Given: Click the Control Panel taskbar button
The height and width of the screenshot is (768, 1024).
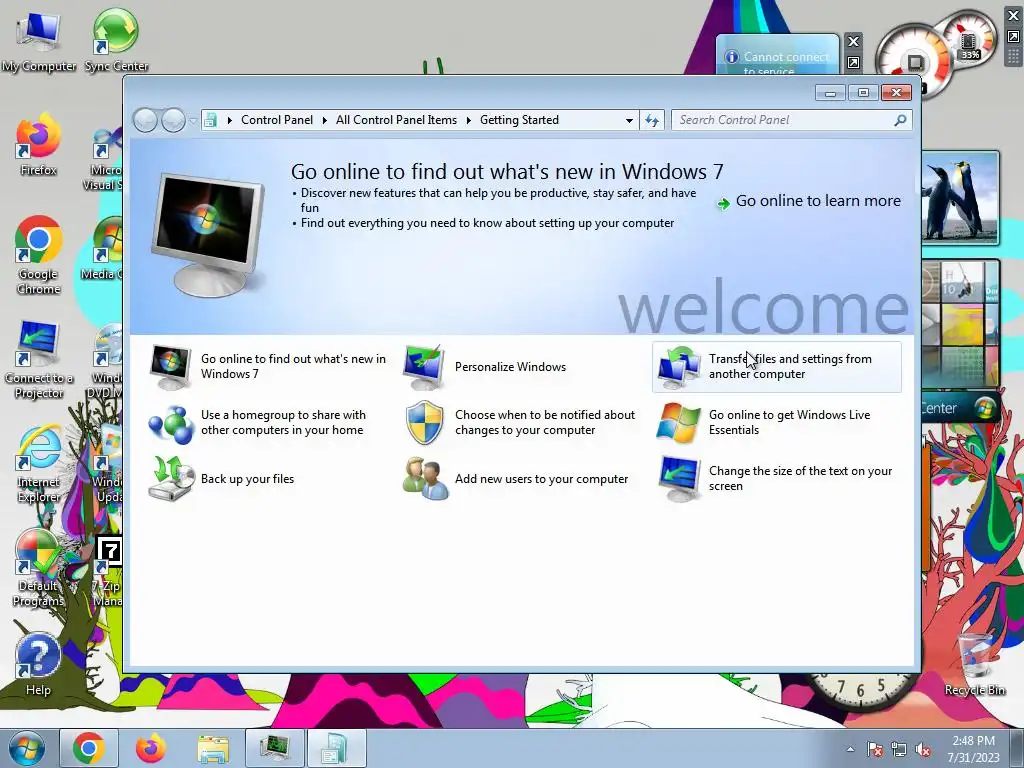Looking at the screenshot, I should pyautogui.click(x=337, y=748).
